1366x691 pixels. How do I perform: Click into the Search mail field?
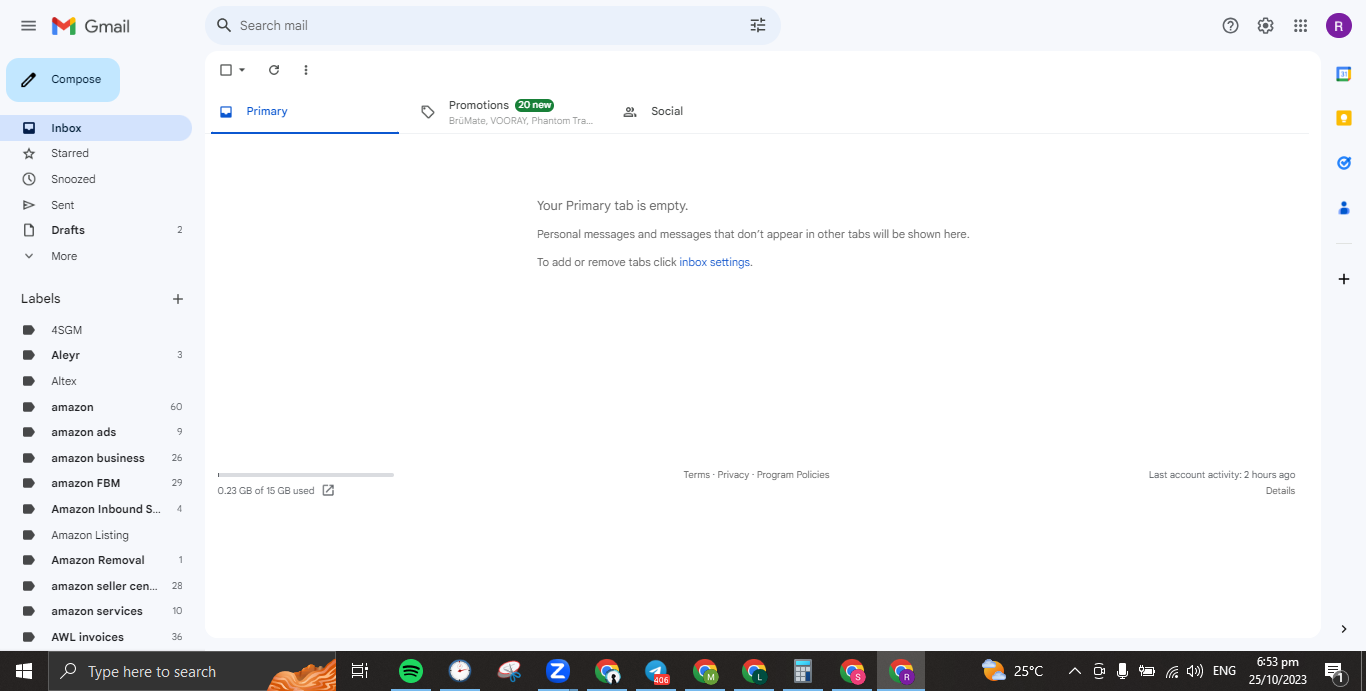pyautogui.click(x=490, y=26)
